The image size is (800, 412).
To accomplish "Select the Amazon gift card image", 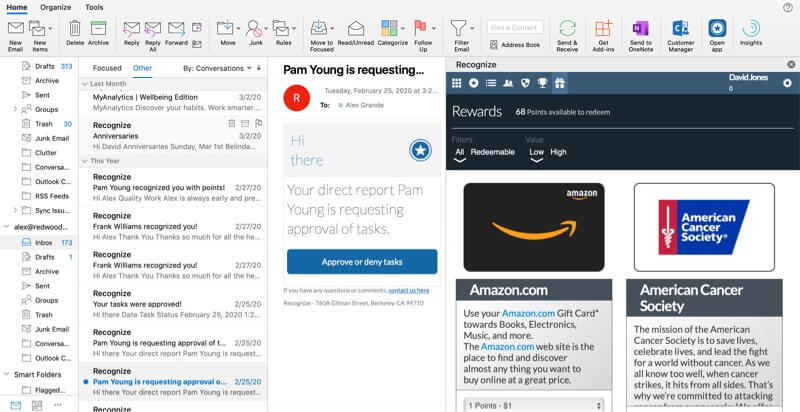I will click(534, 227).
